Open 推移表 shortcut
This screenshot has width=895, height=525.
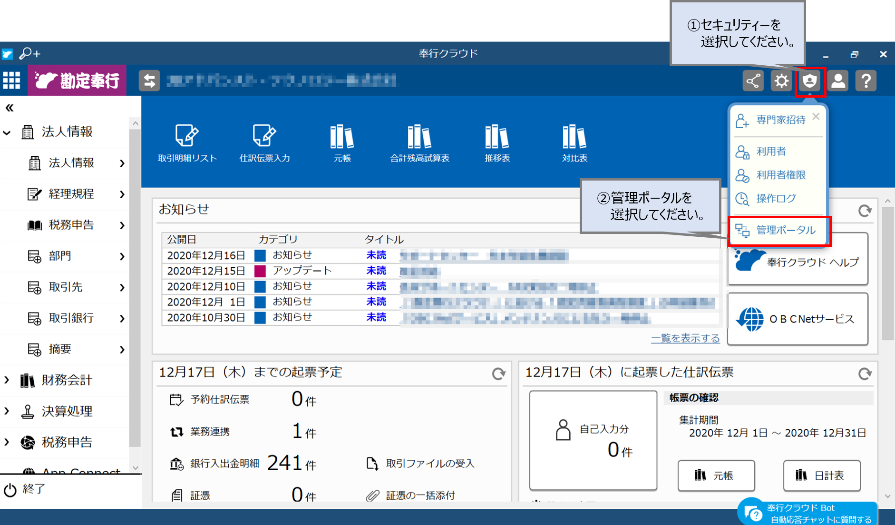pyautogui.click(x=497, y=143)
